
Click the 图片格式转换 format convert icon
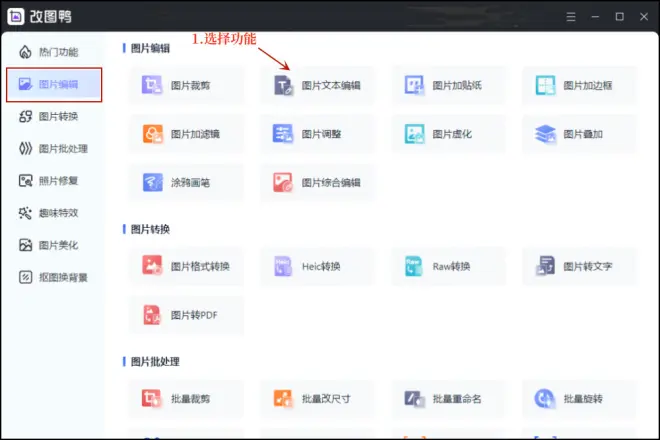click(x=153, y=266)
